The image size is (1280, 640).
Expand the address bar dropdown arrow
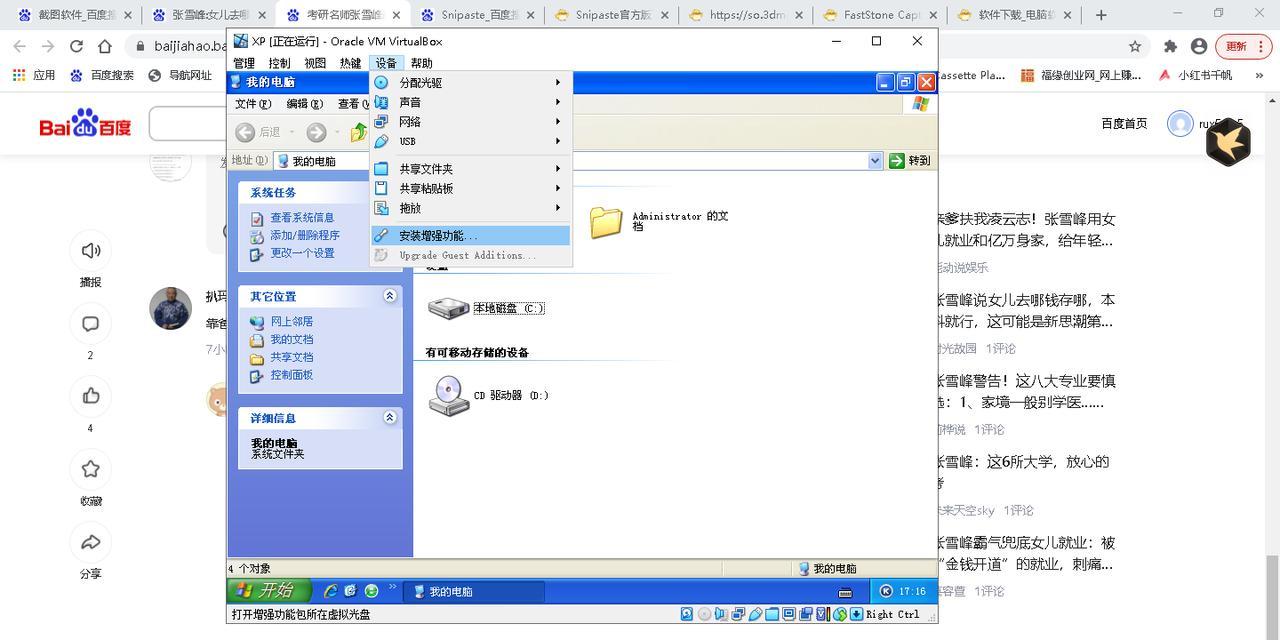click(875, 161)
